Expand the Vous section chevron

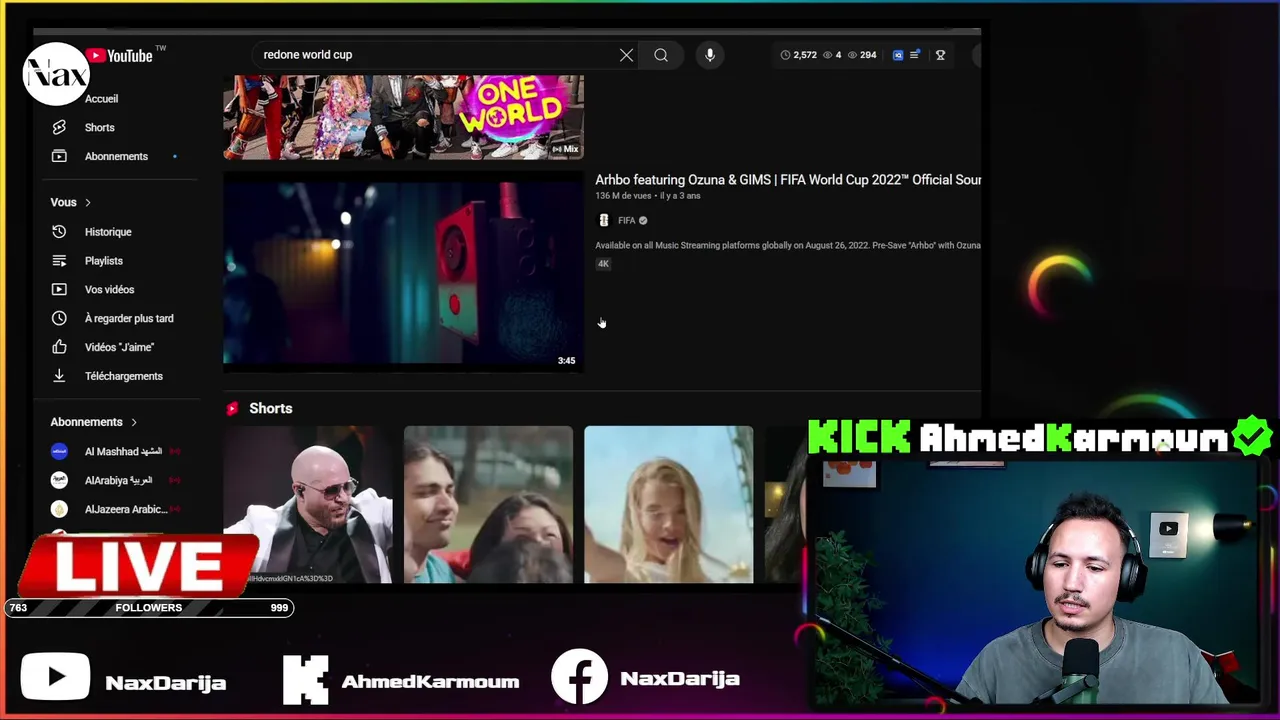pos(88,203)
